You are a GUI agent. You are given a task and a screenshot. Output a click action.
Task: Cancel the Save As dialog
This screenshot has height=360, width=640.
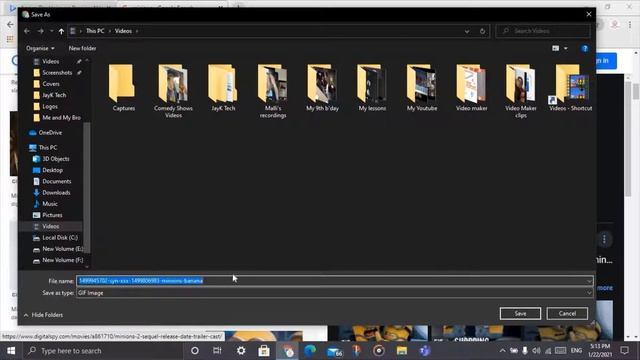tap(567, 313)
